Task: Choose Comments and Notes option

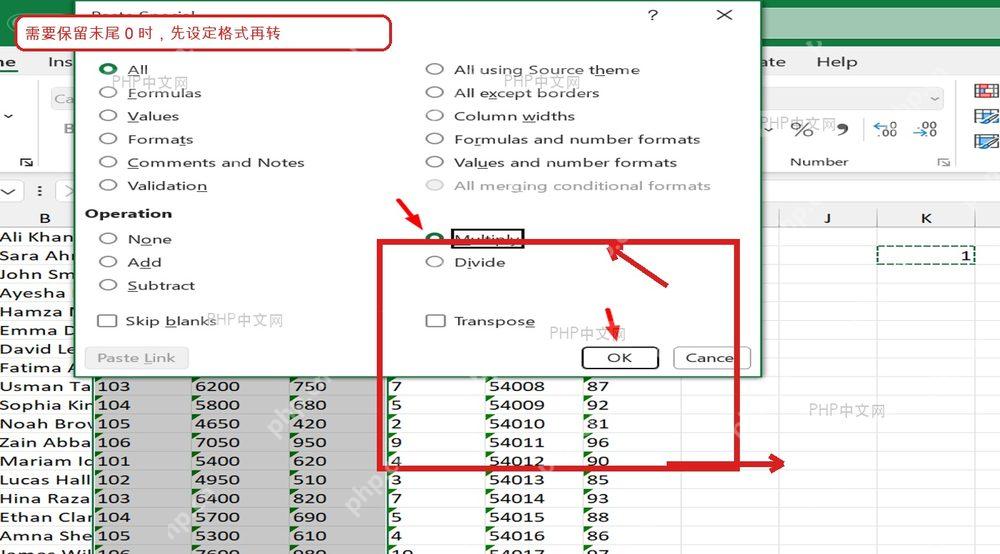Action: pyautogui.click(x=108, y=162)
